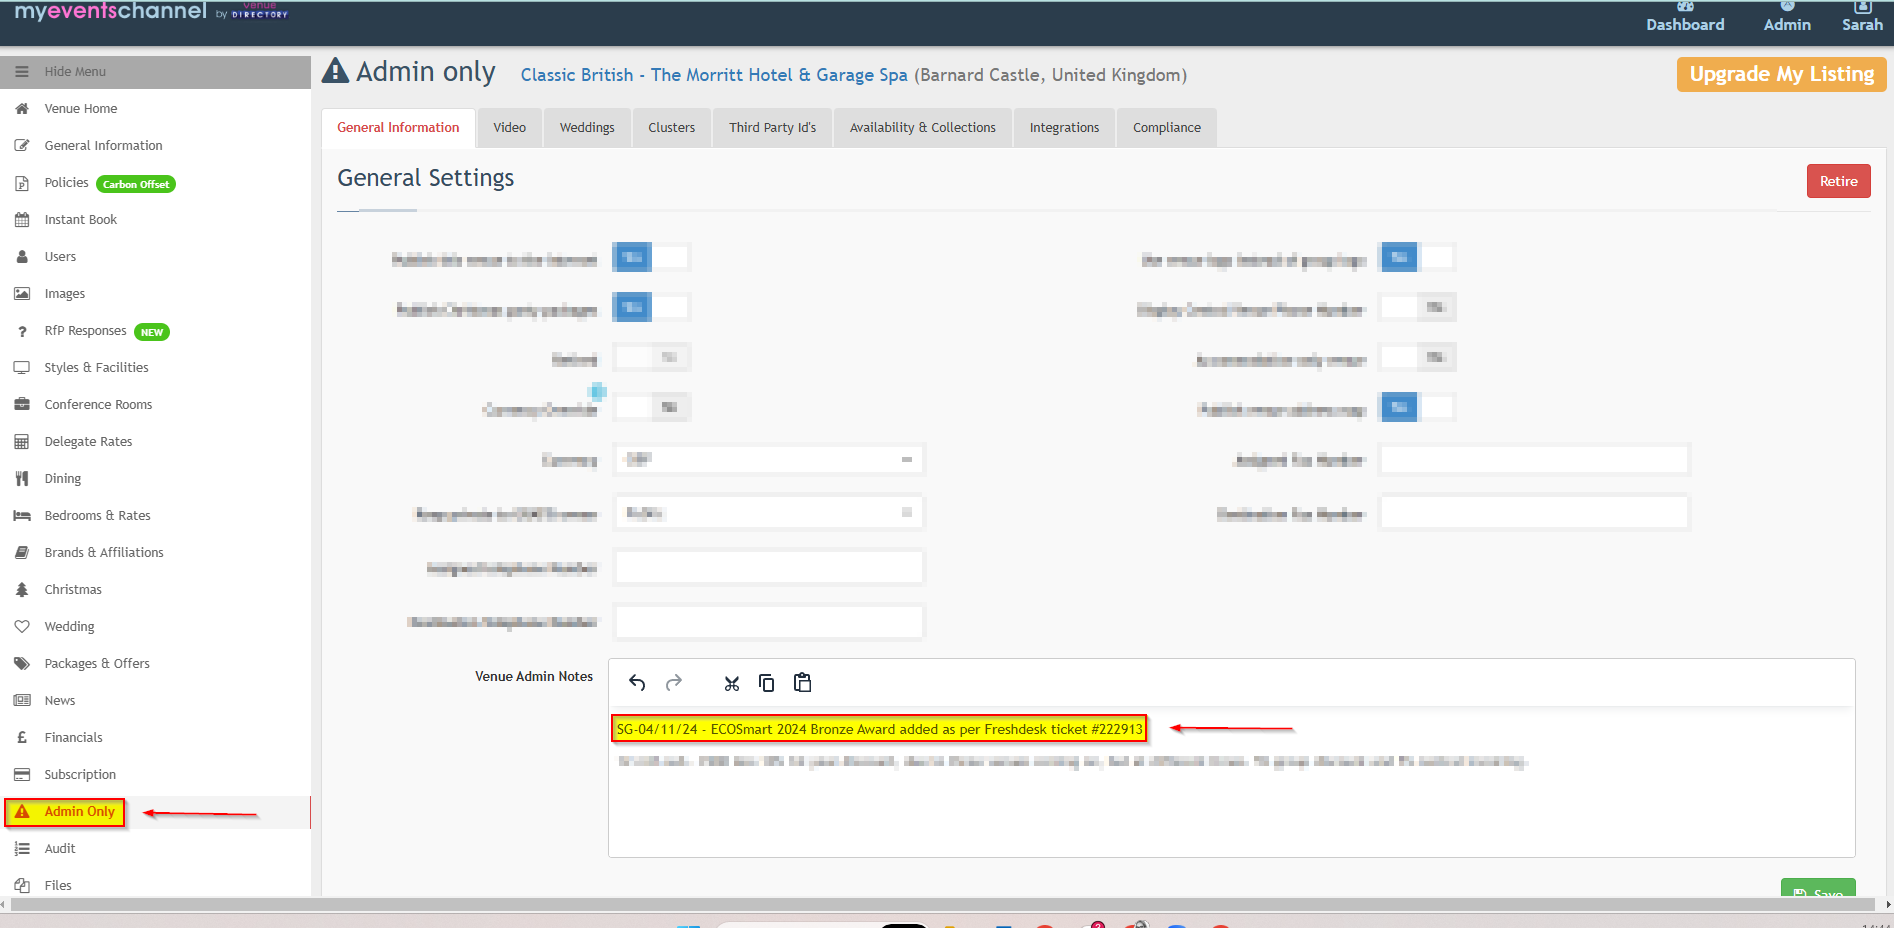
Task: Open the second dropdown below currency
Action: click(x=769, y=513)
